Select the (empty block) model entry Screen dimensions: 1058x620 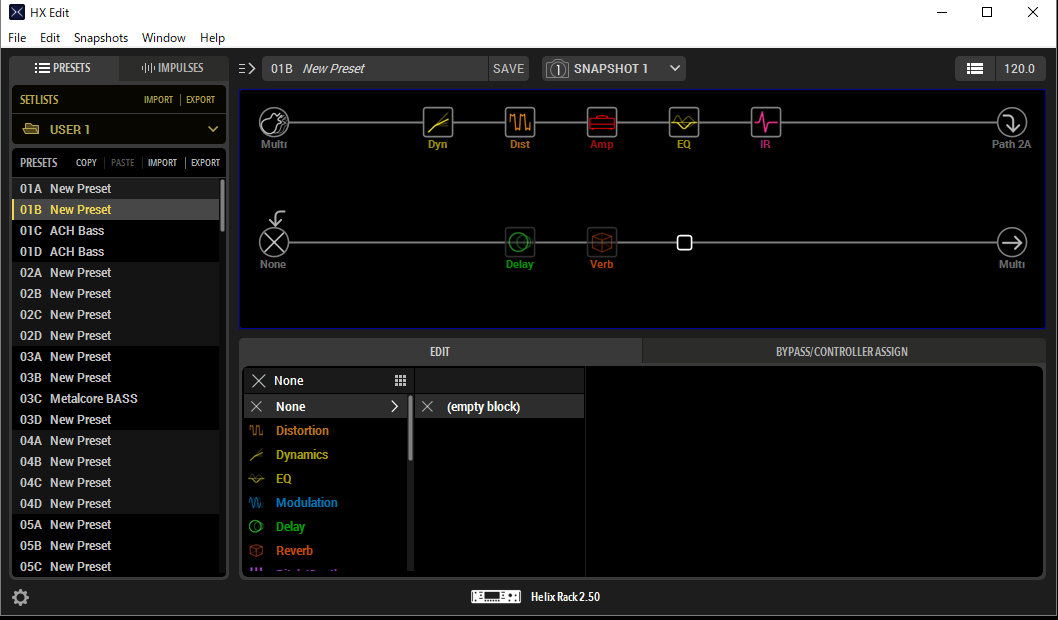pos(499,407)
